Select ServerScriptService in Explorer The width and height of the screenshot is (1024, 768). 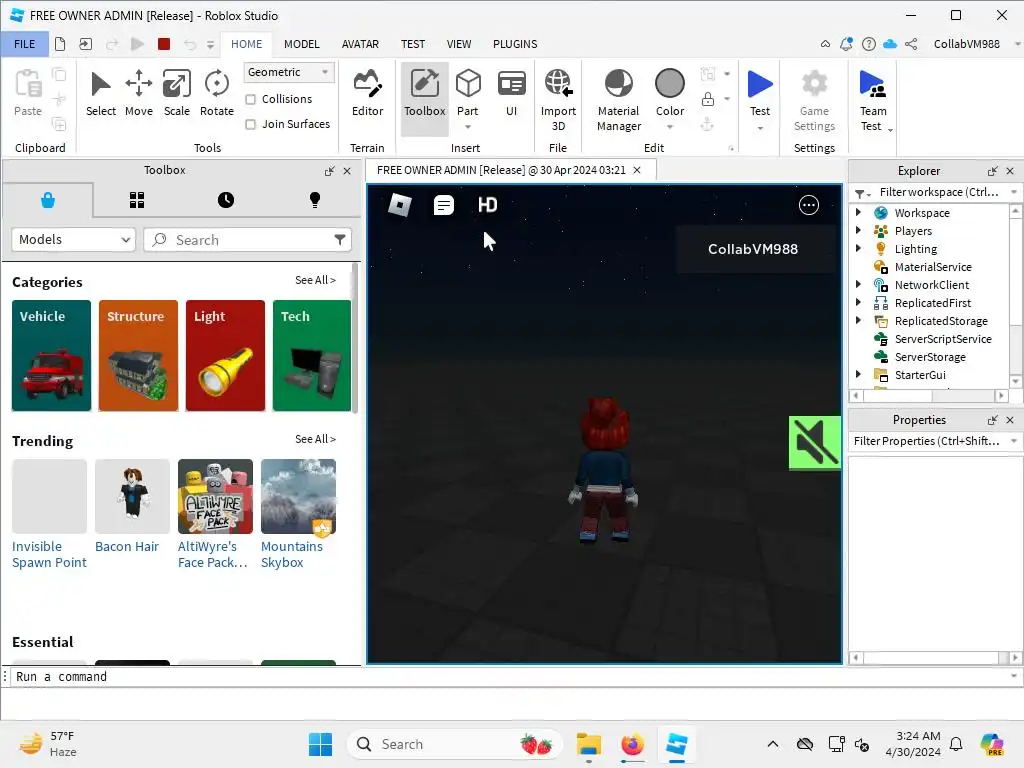point(942,338)
